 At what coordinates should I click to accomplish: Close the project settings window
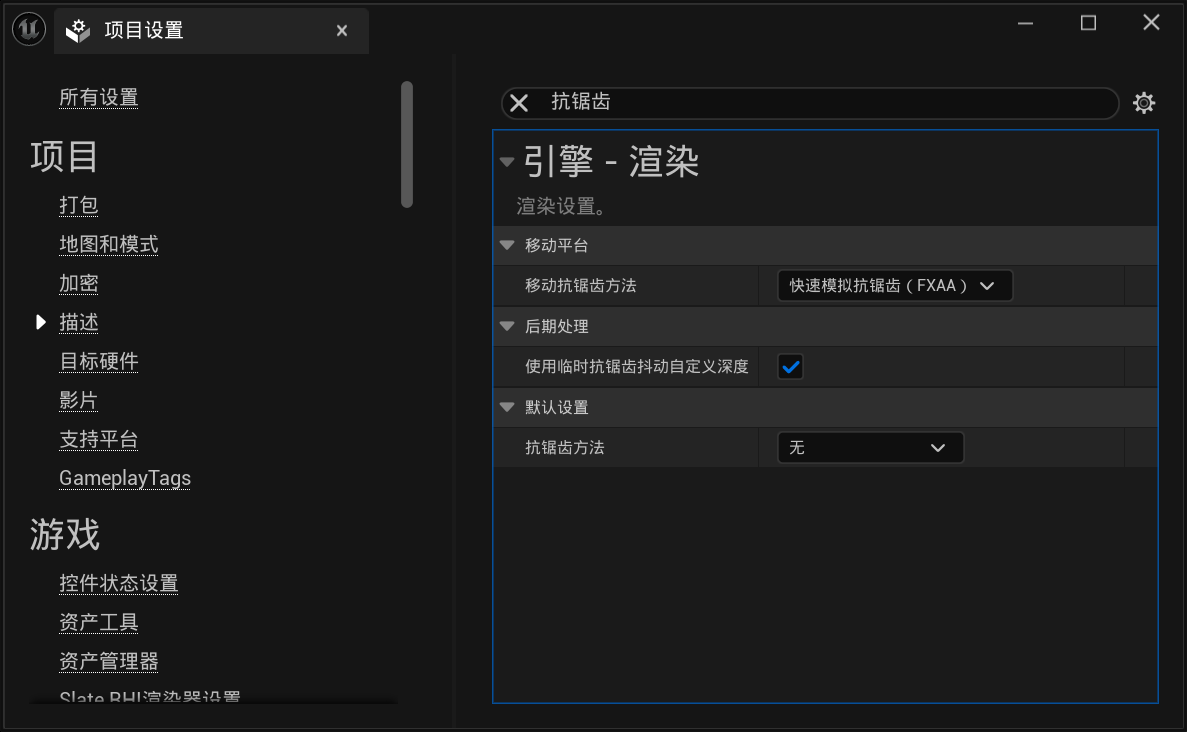pos(1151,23)
